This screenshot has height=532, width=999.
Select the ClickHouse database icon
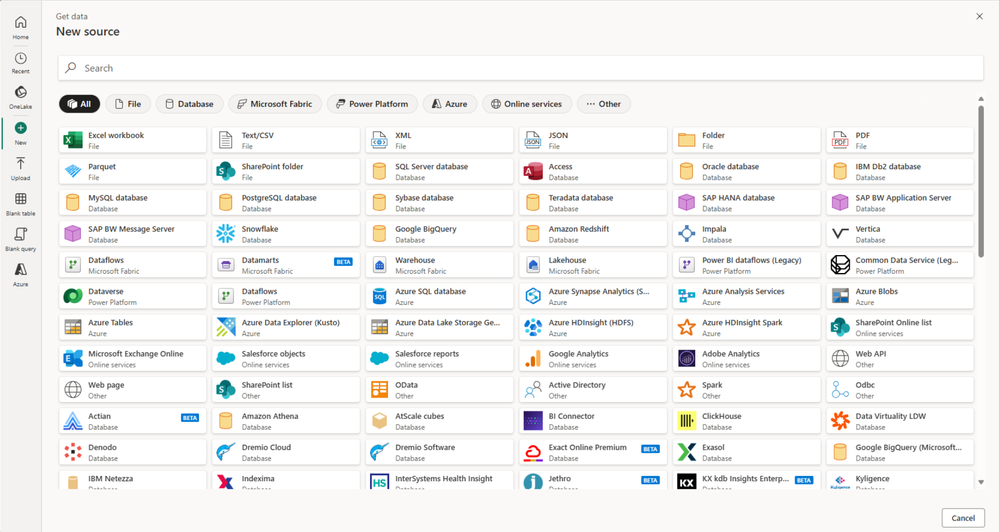click(687, 421)
